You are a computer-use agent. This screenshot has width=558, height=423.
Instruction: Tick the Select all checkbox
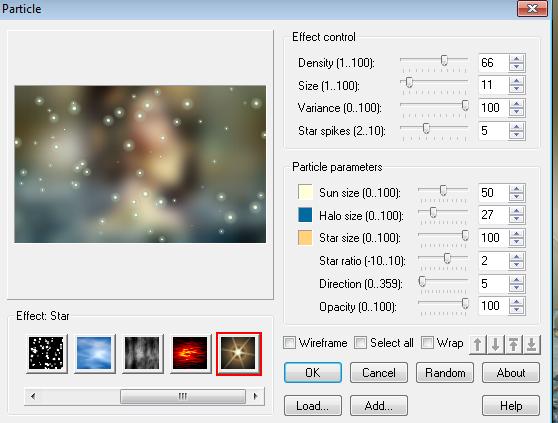360,343
